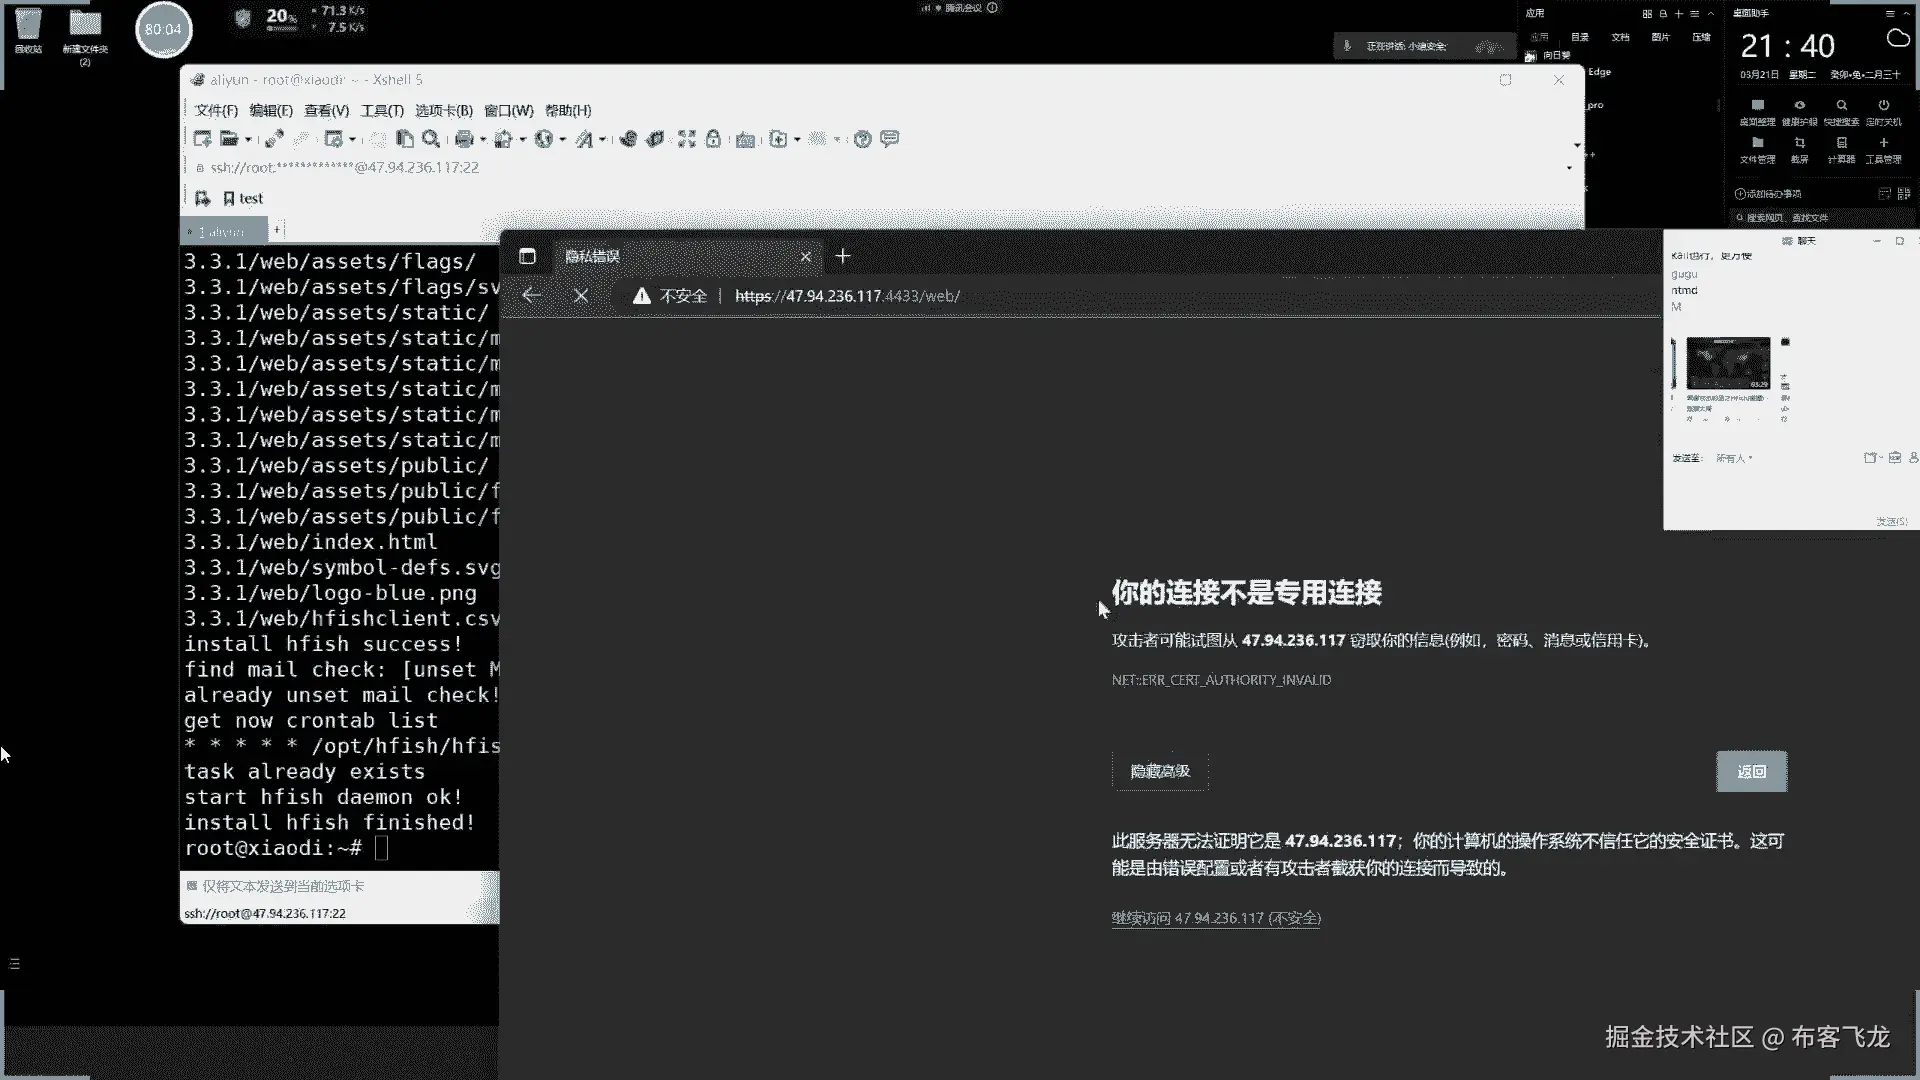Toggle the send-text-to-current-tab option in Xshell

(x=192, y=886)
